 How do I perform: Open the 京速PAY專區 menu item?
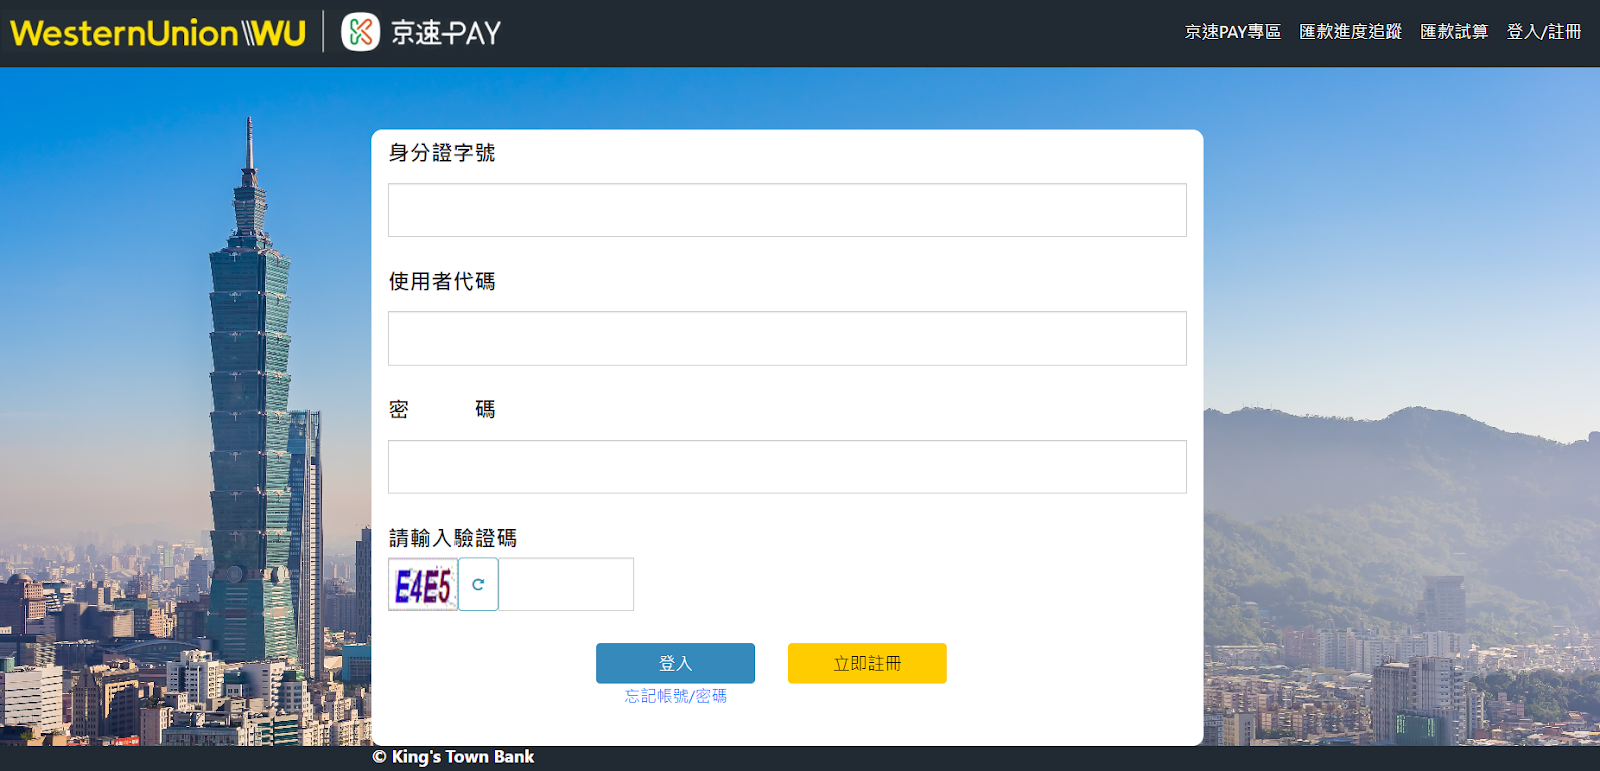(1233, 32)
